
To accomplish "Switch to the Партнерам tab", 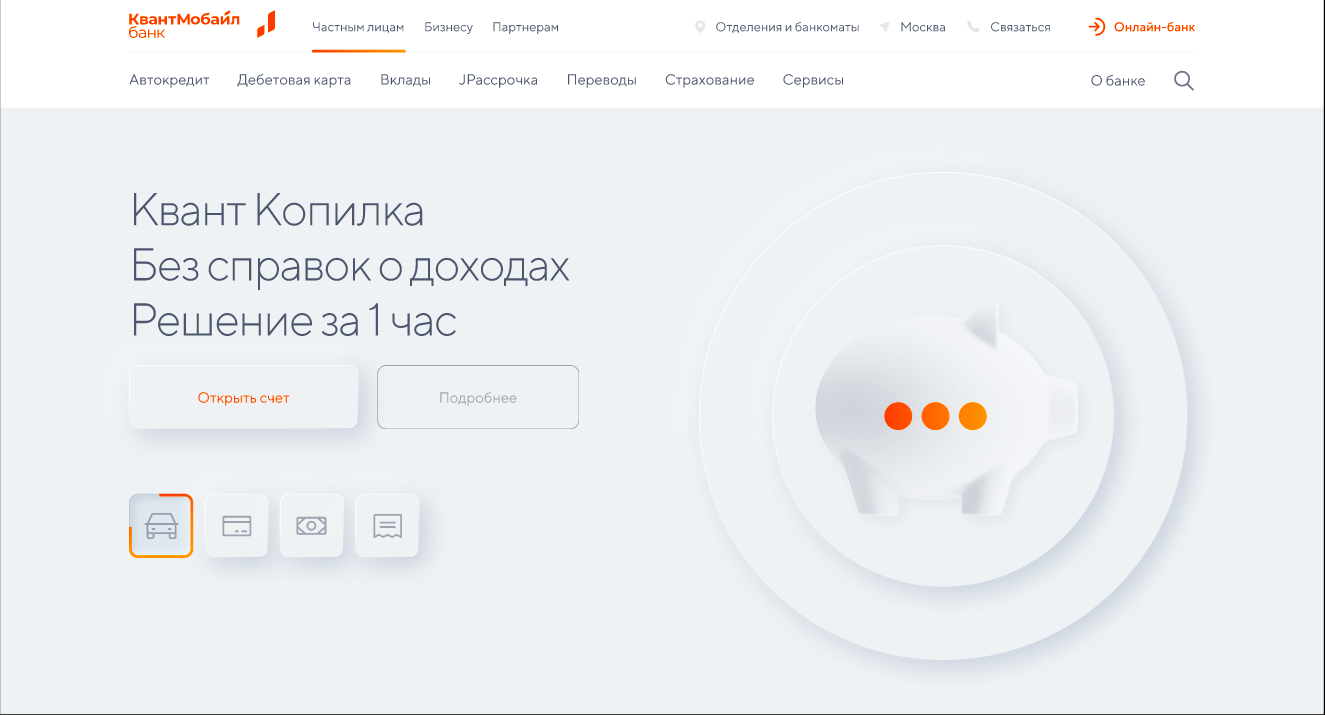I will [523, 27].
